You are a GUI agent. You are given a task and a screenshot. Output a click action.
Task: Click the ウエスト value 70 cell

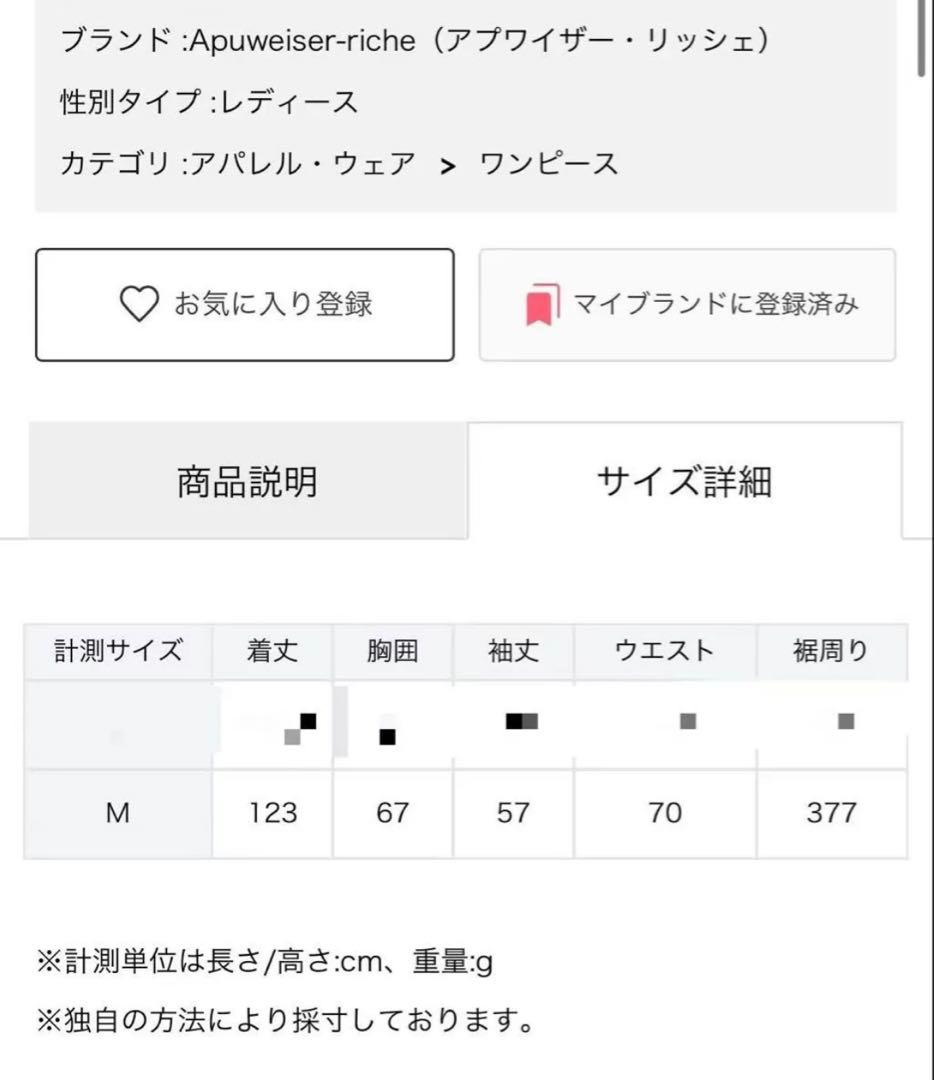click(665, 813)
